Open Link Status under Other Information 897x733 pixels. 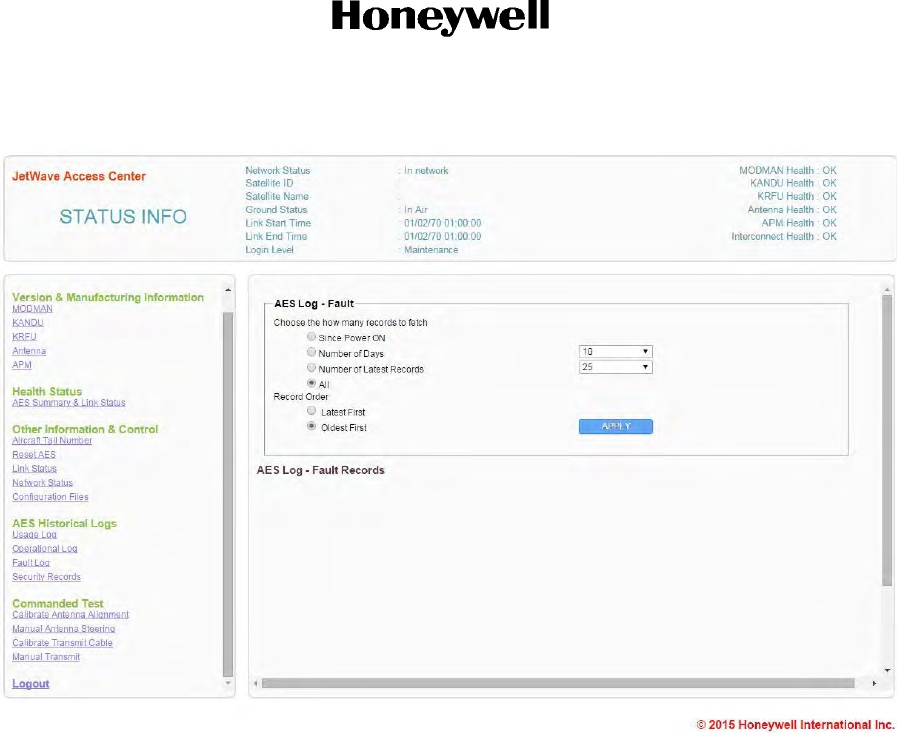click(x=34, y=468)
